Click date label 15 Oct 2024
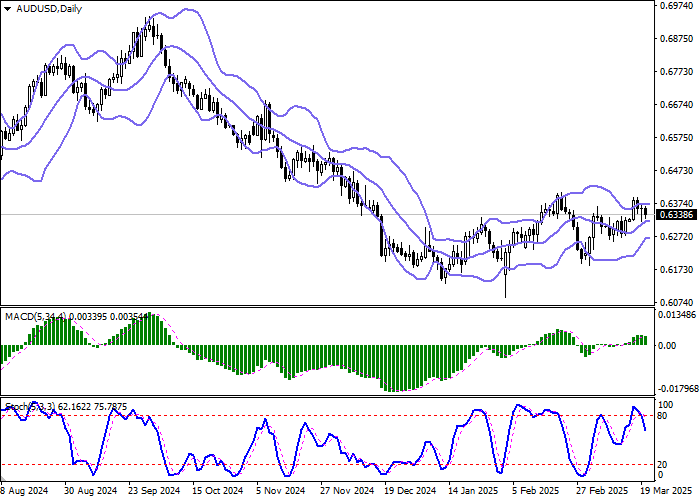Viewport: 700px width, 500px height. (x=218, y=491)
